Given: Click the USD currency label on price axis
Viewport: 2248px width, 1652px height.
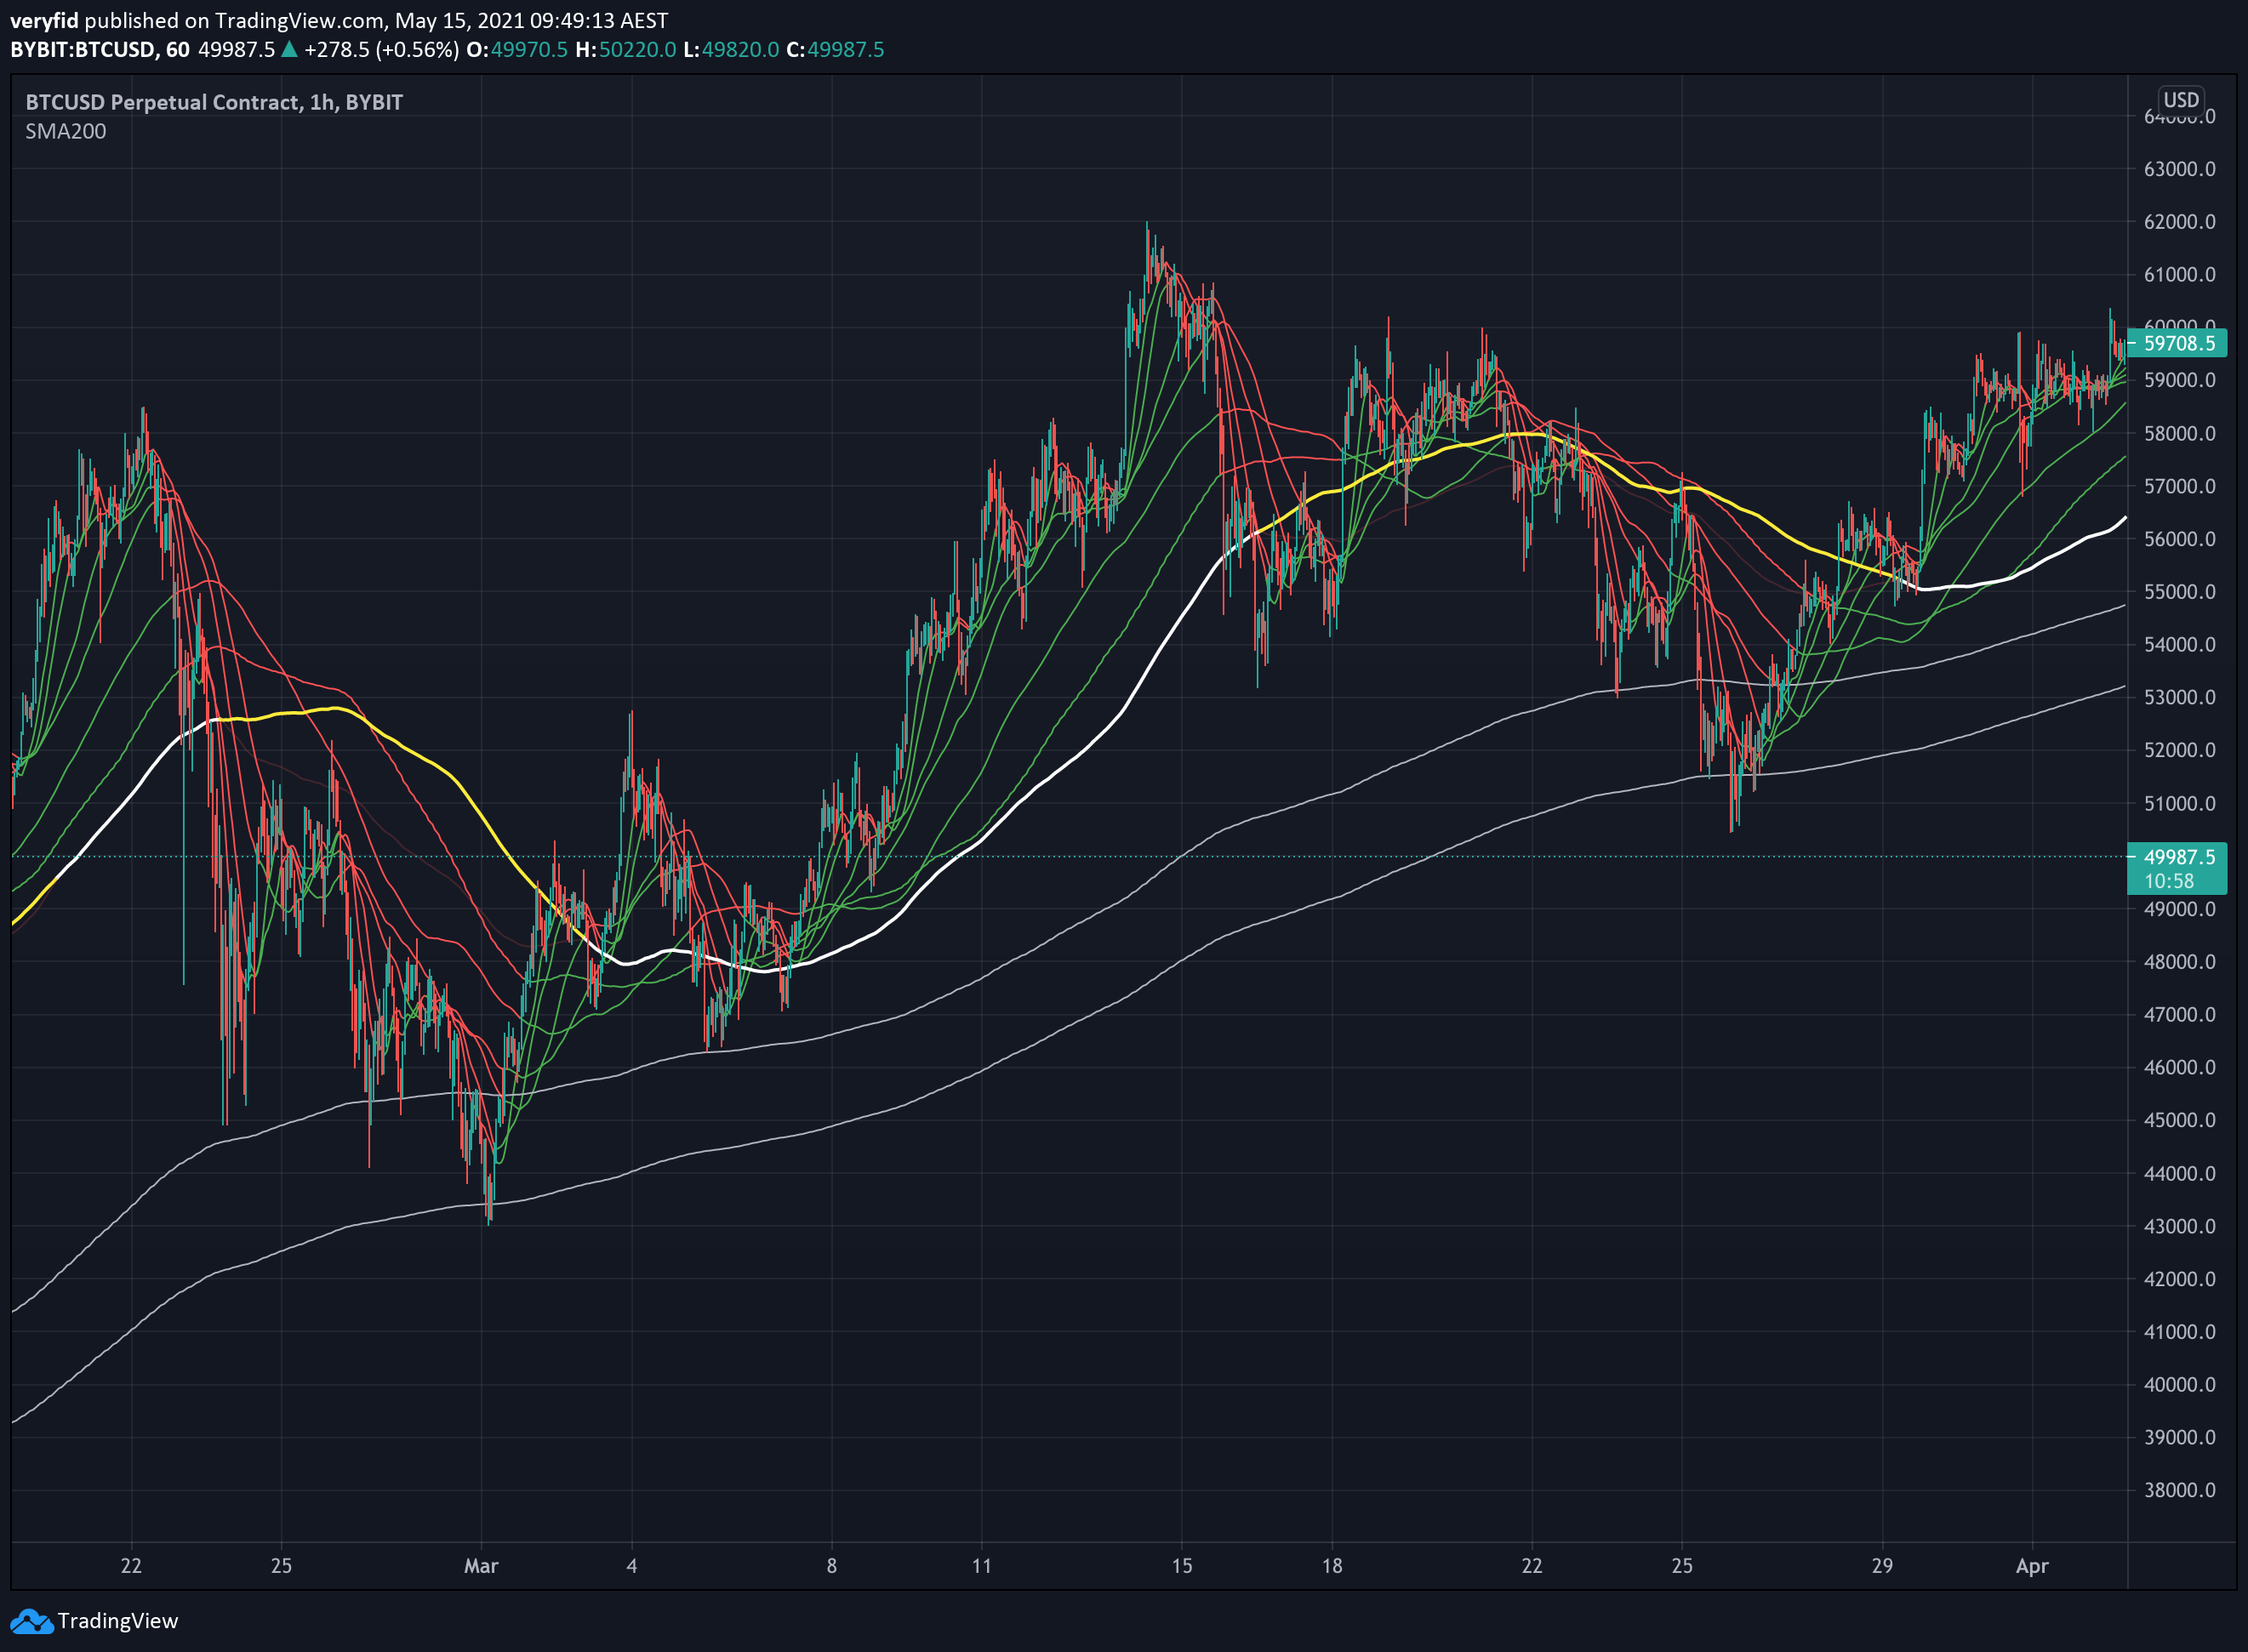Looking at the screenshot, I should pyautogui.click(x=2181, y=100).
